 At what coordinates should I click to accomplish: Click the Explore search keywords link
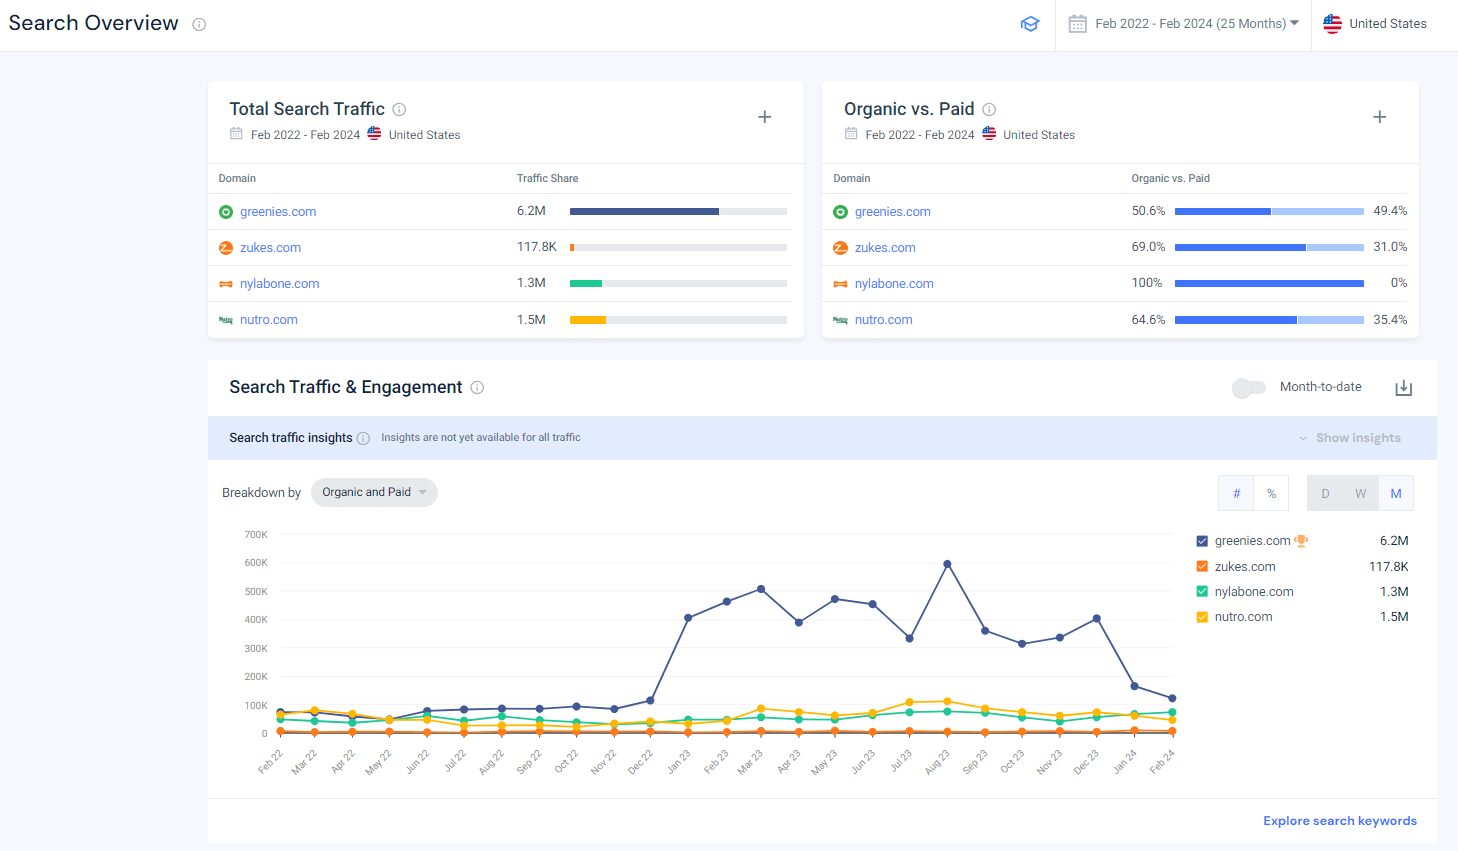click(x=1340, y=820)
